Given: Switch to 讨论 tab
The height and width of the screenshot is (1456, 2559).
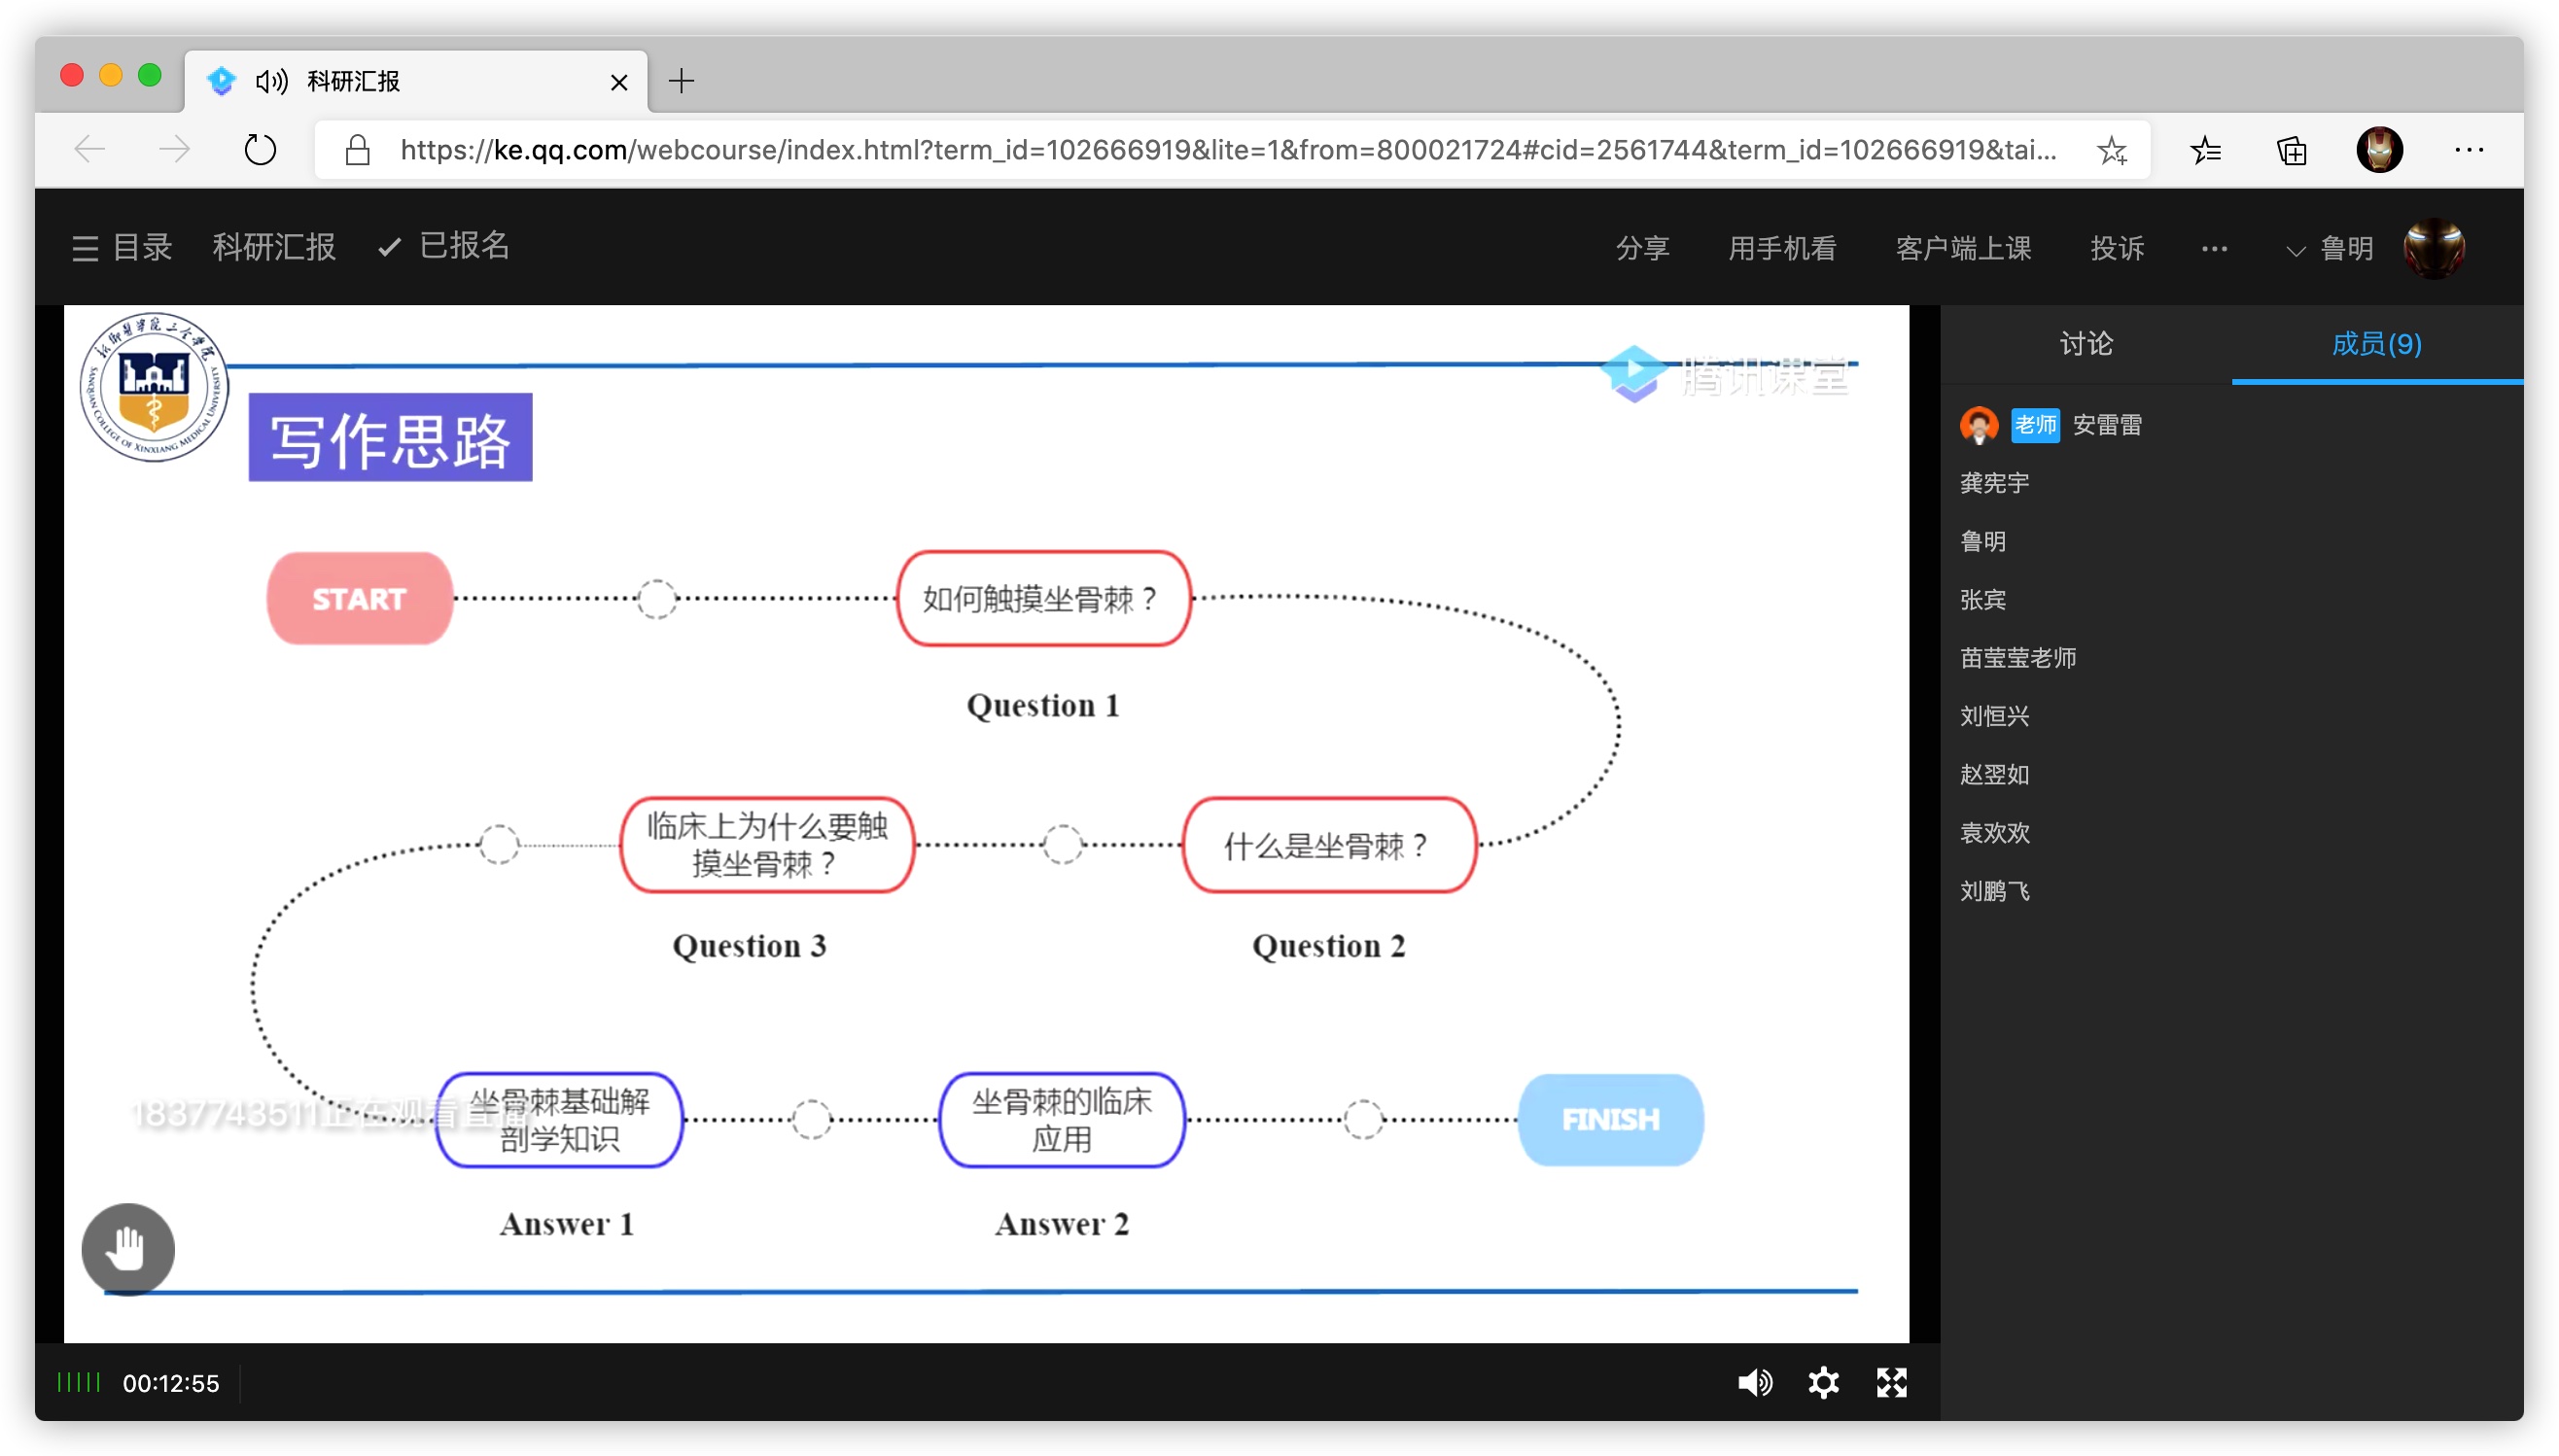Looking at the screenshot, I should tap(2085, 344).
